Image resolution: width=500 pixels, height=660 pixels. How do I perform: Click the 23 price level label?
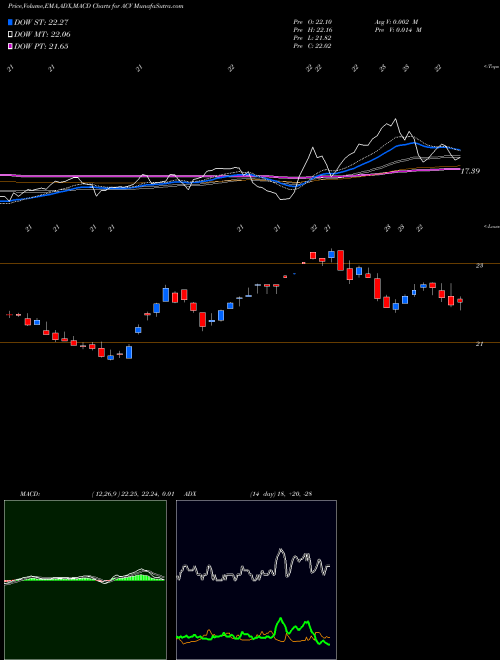point(479,265)
